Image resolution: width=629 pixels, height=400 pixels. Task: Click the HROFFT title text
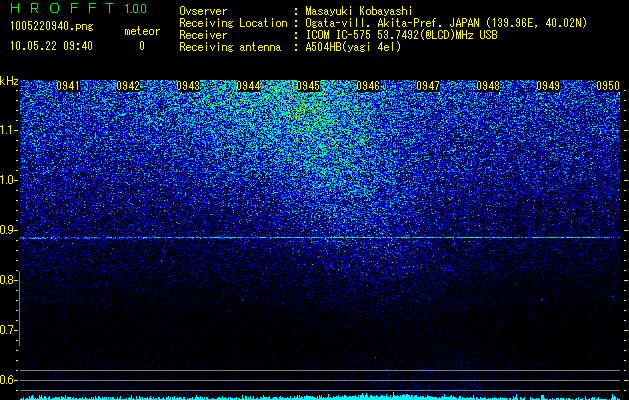[62, 8]
